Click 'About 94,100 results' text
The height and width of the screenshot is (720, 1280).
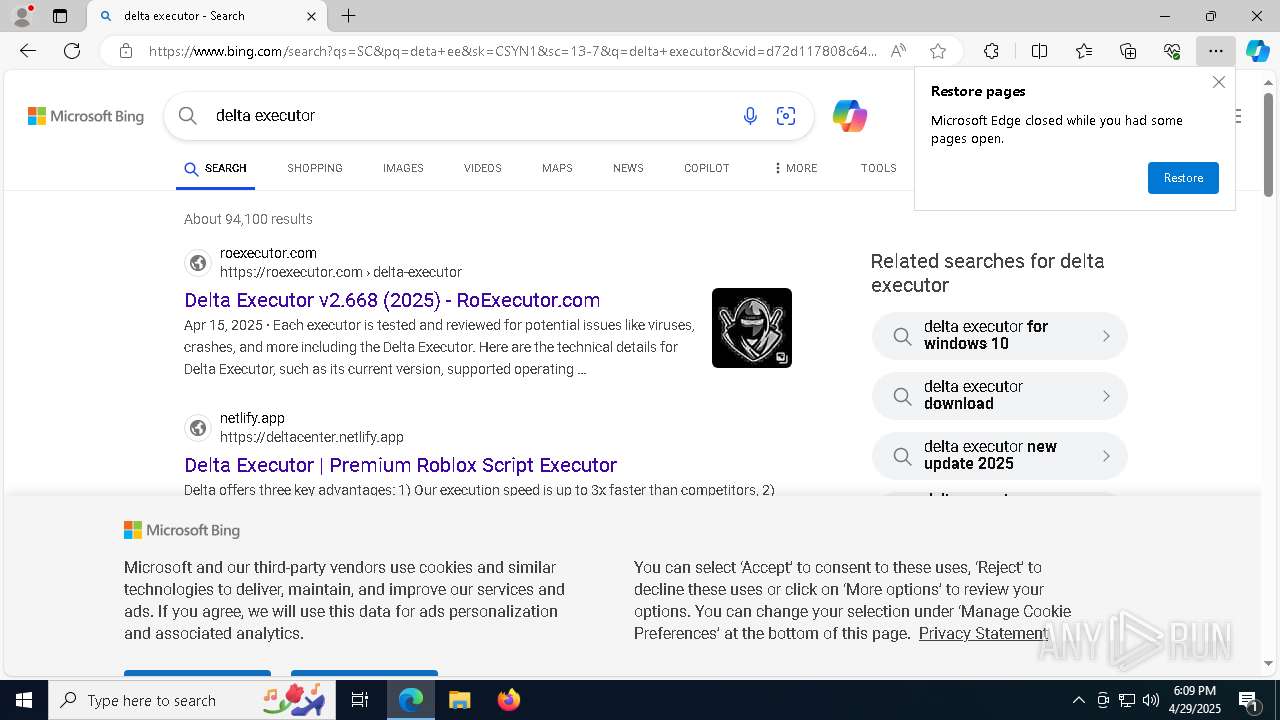(x=248, y=219)
